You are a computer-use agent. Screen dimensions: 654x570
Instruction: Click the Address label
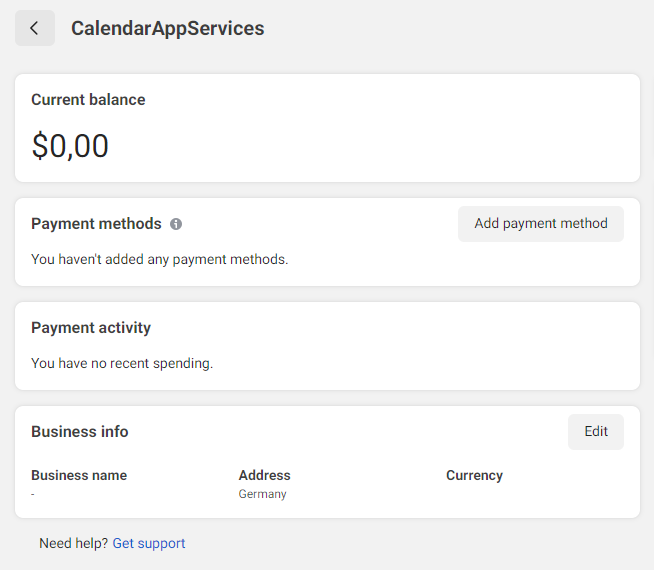point(264,475)
